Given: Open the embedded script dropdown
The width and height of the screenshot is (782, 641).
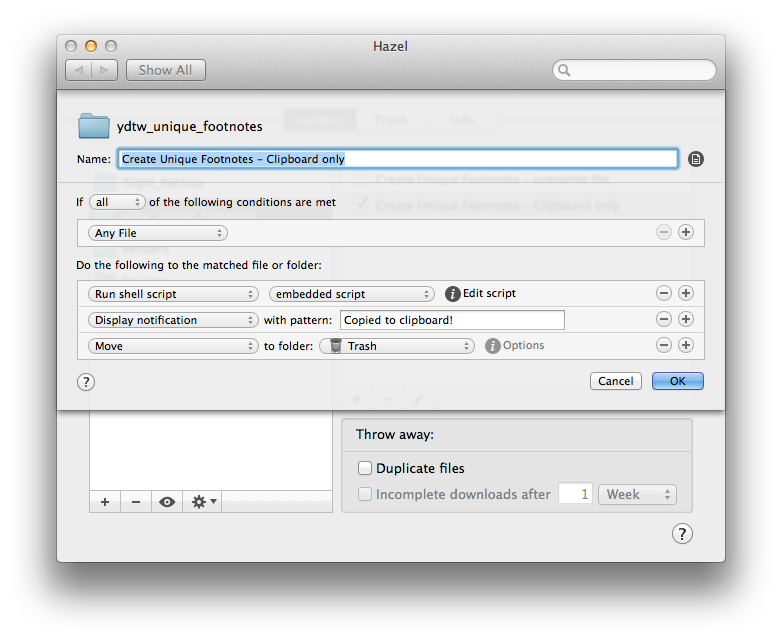Looking at the screenshot, I should (352, 294).
